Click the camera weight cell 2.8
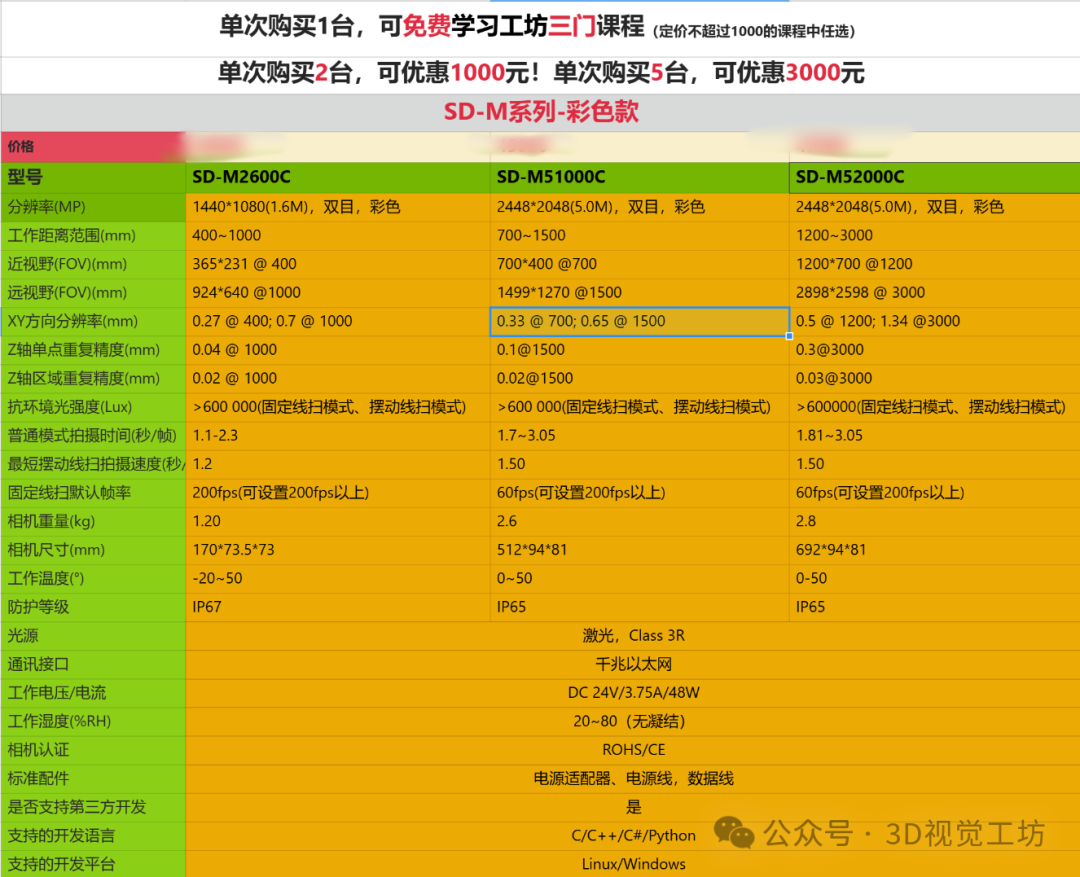This screenshot has width=1080, height=877. click(x=935, y=522)
